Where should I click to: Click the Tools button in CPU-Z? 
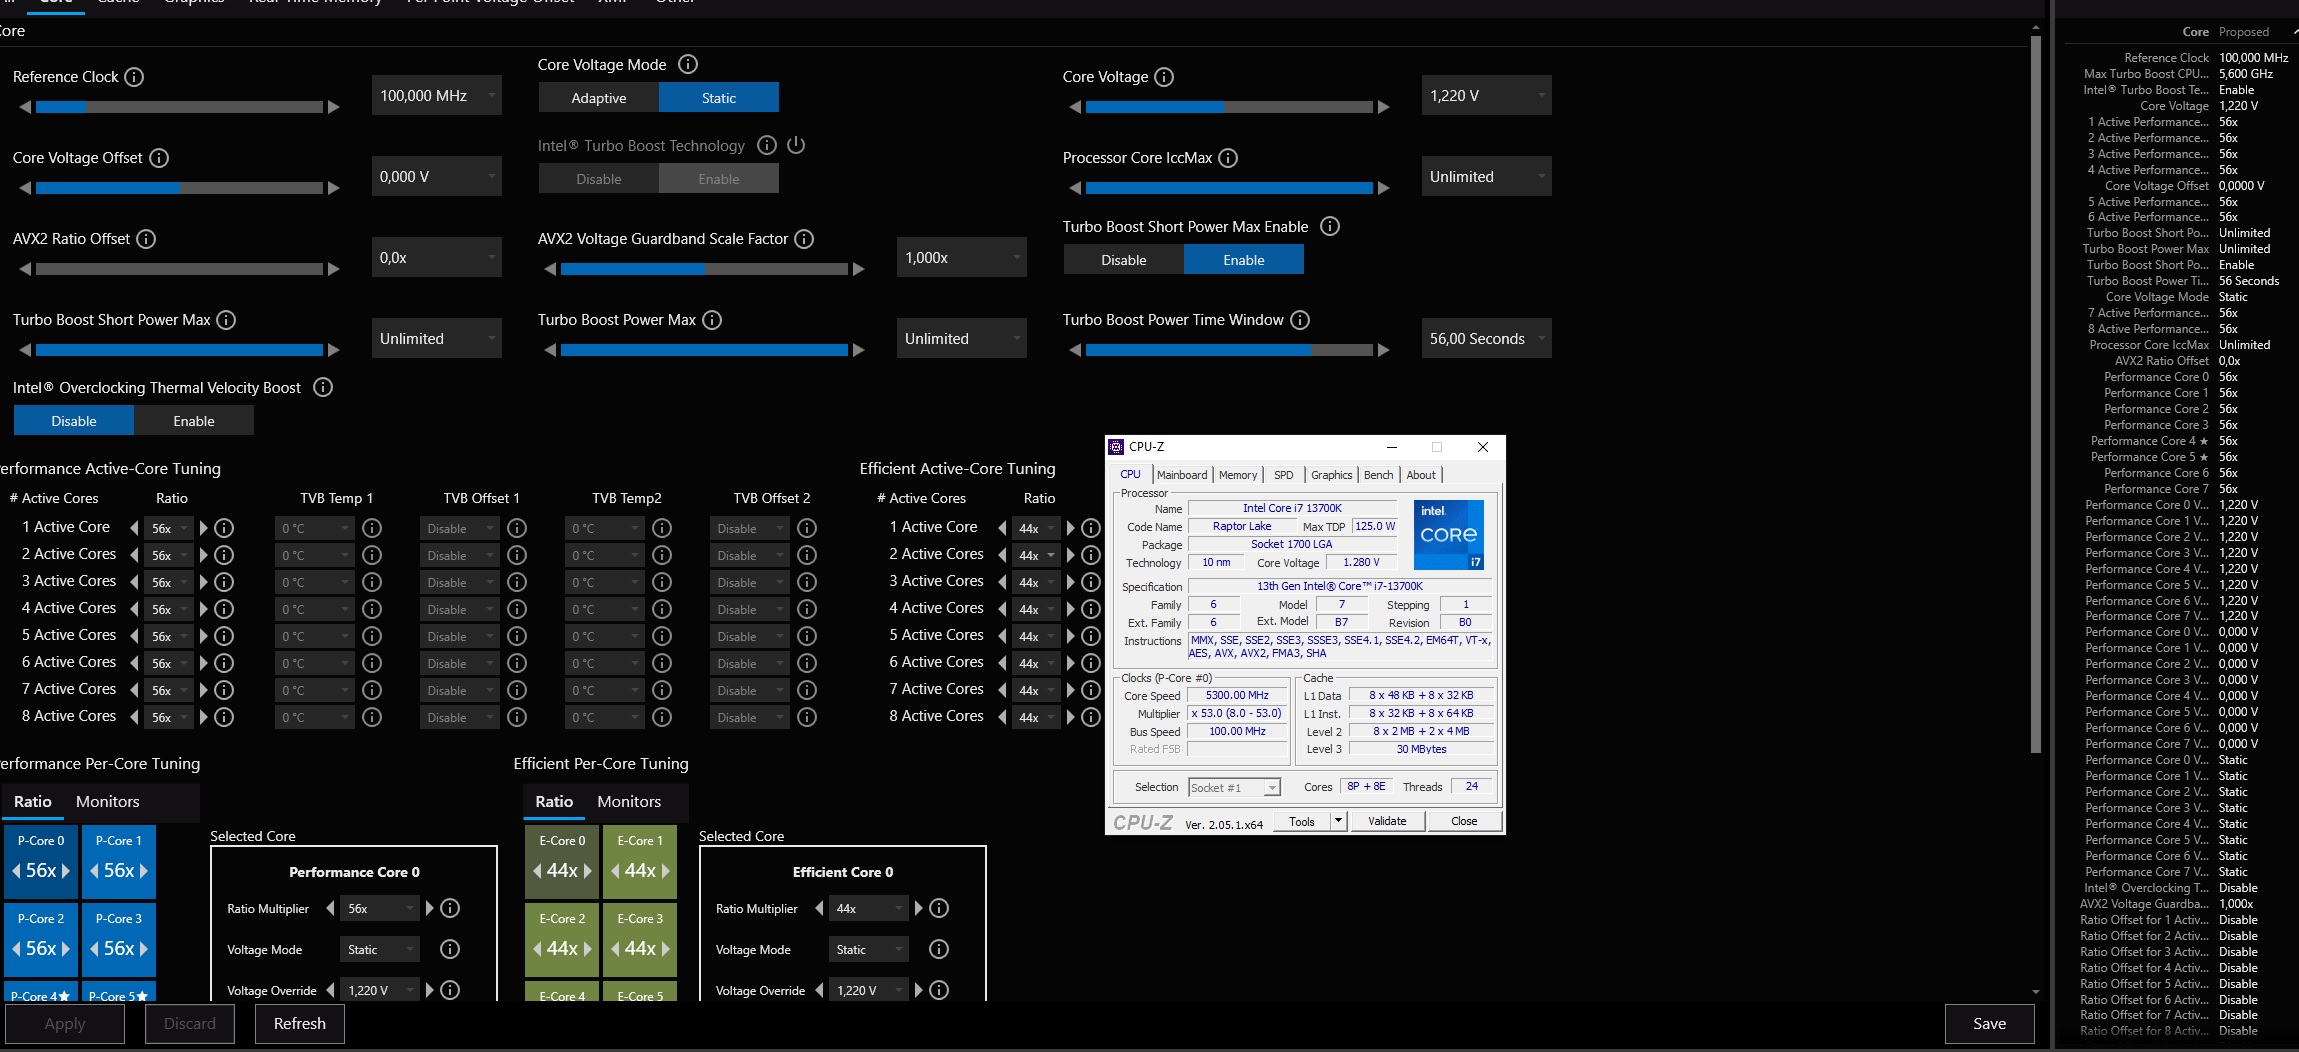coord(1302,821)
